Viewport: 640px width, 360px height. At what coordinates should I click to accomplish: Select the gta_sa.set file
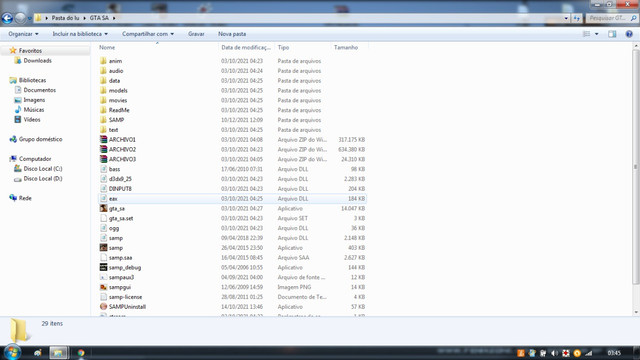click(121, 218)
